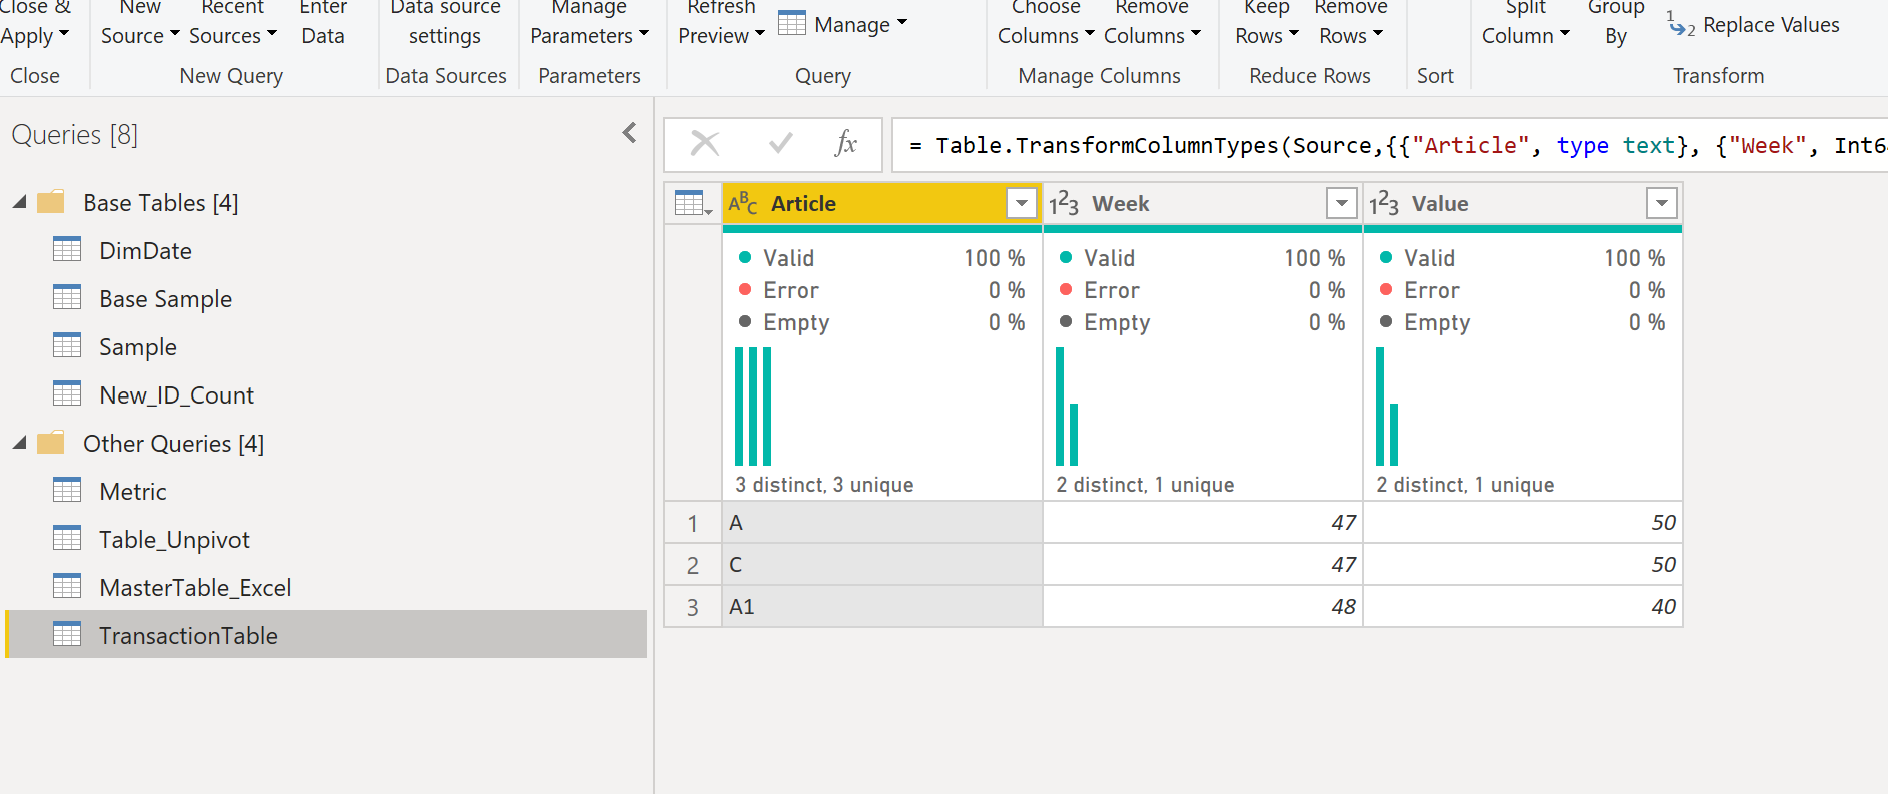1888x794 pixels.
Task: Select row 3 header in data grid
Action: coord(693,607)
